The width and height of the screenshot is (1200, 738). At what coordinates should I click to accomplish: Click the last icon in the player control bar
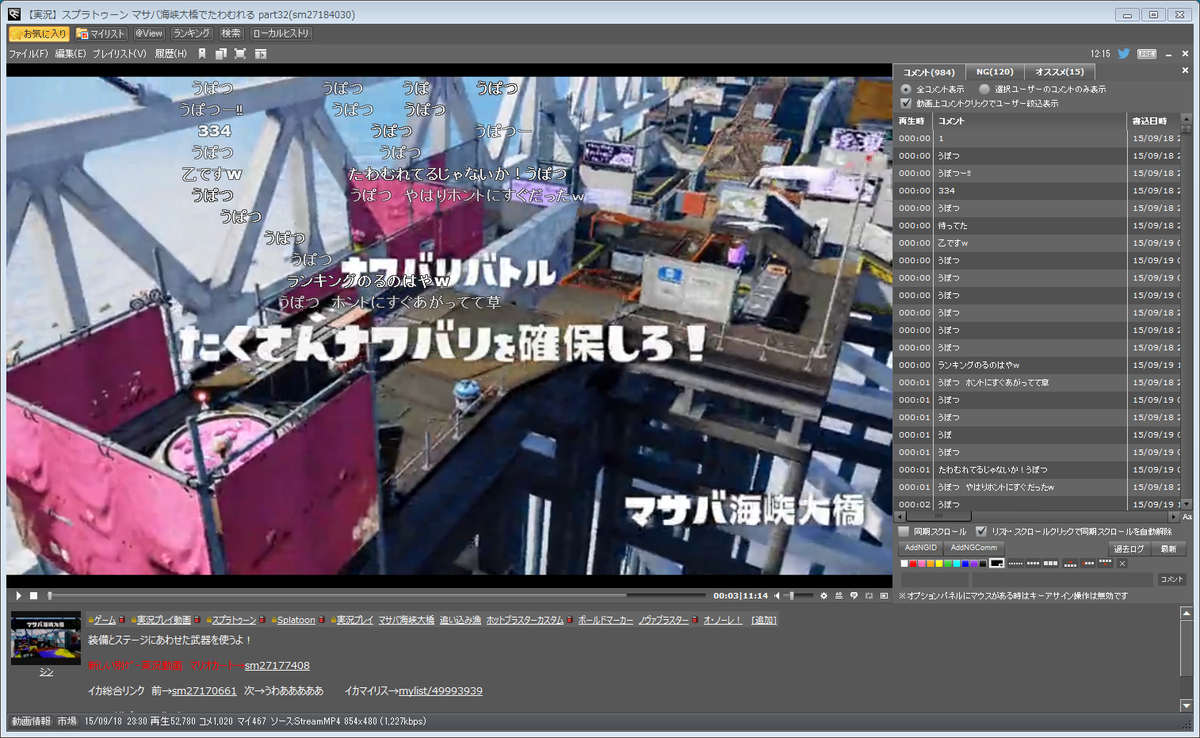pyautogui.click(x=884, y=596)
